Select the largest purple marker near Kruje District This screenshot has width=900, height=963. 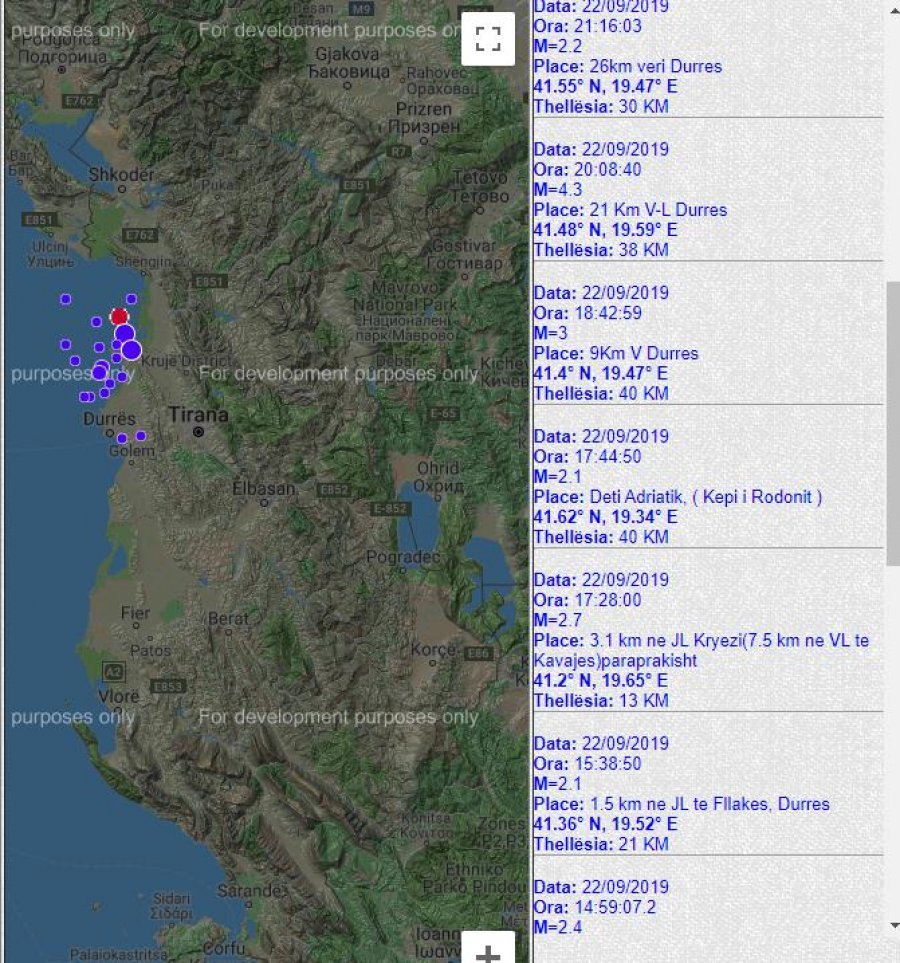131,350
